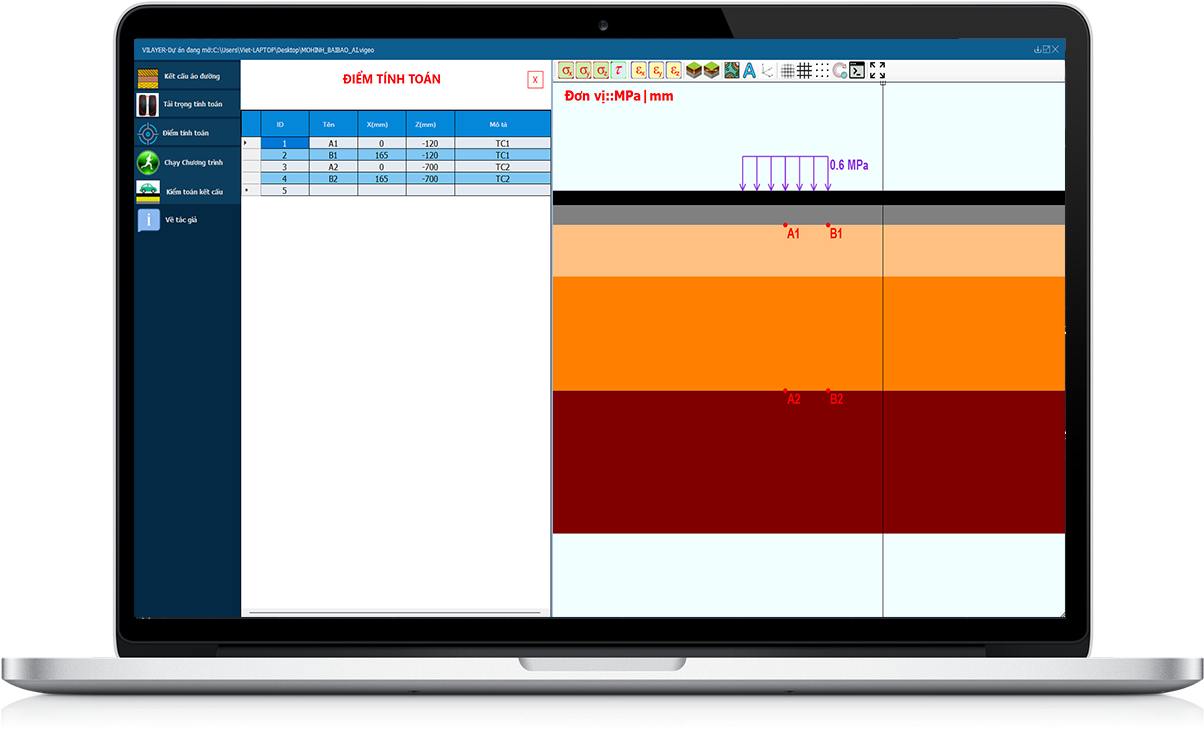Open Kiểm toán kết cấu
1204x730 pixels.
[188, 191]
